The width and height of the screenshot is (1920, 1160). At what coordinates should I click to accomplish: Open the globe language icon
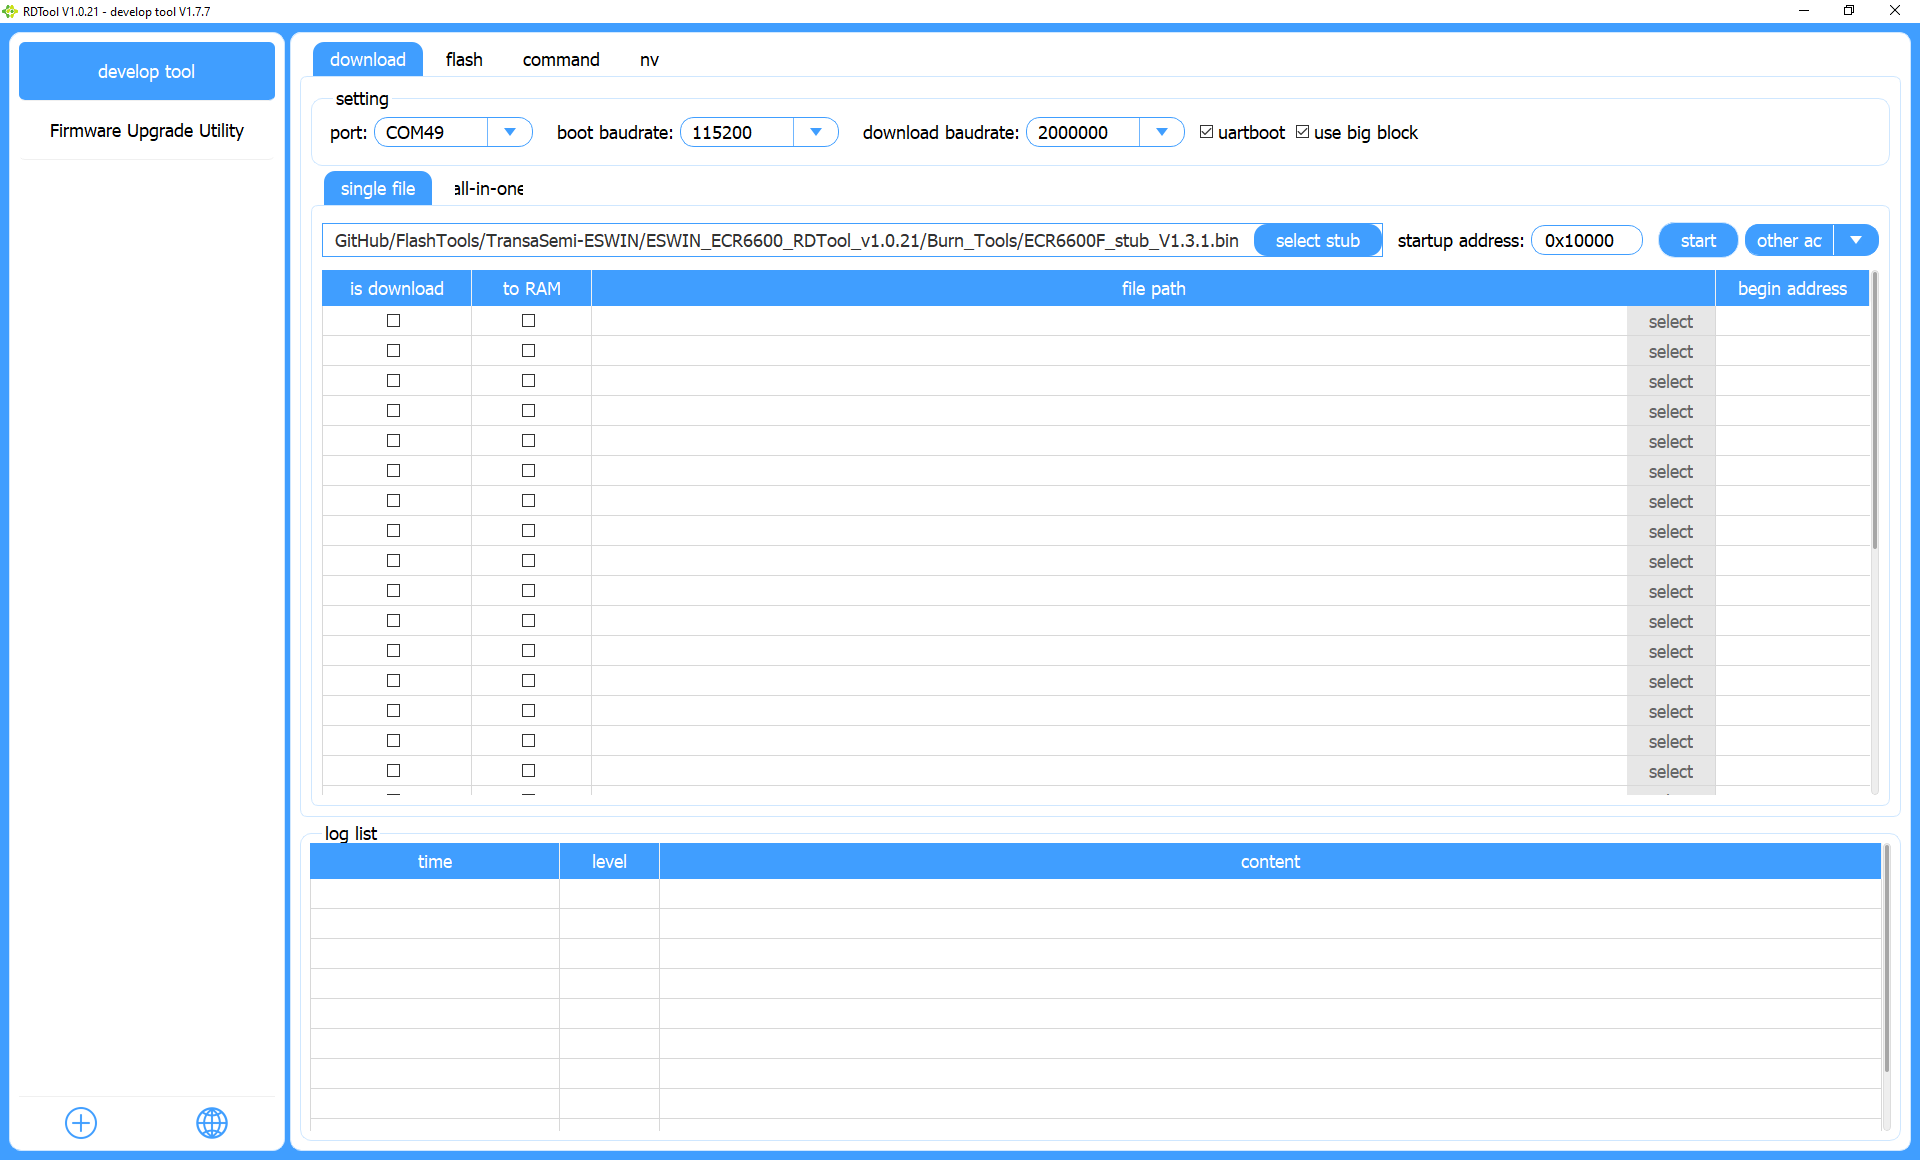212,1122
